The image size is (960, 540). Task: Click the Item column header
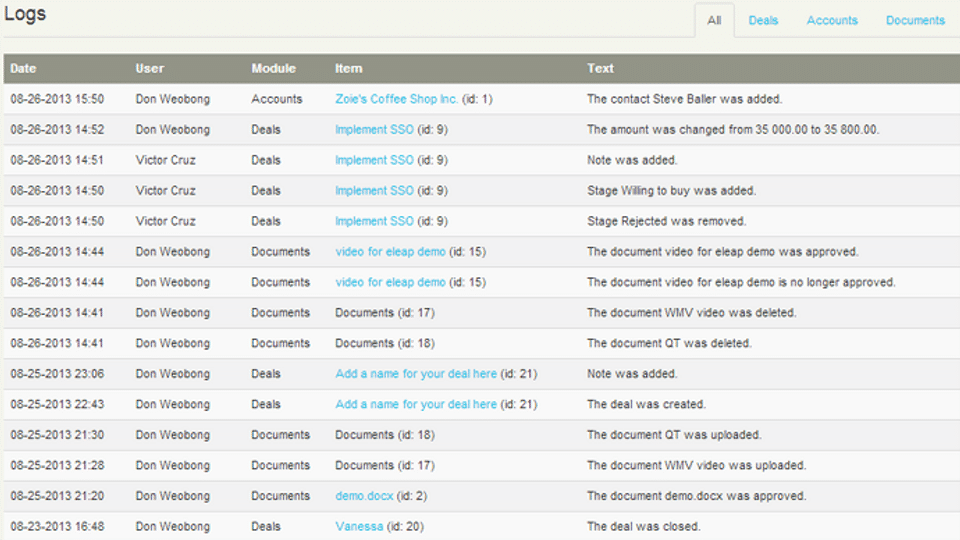pyautogui.click(x=348, y=69)
